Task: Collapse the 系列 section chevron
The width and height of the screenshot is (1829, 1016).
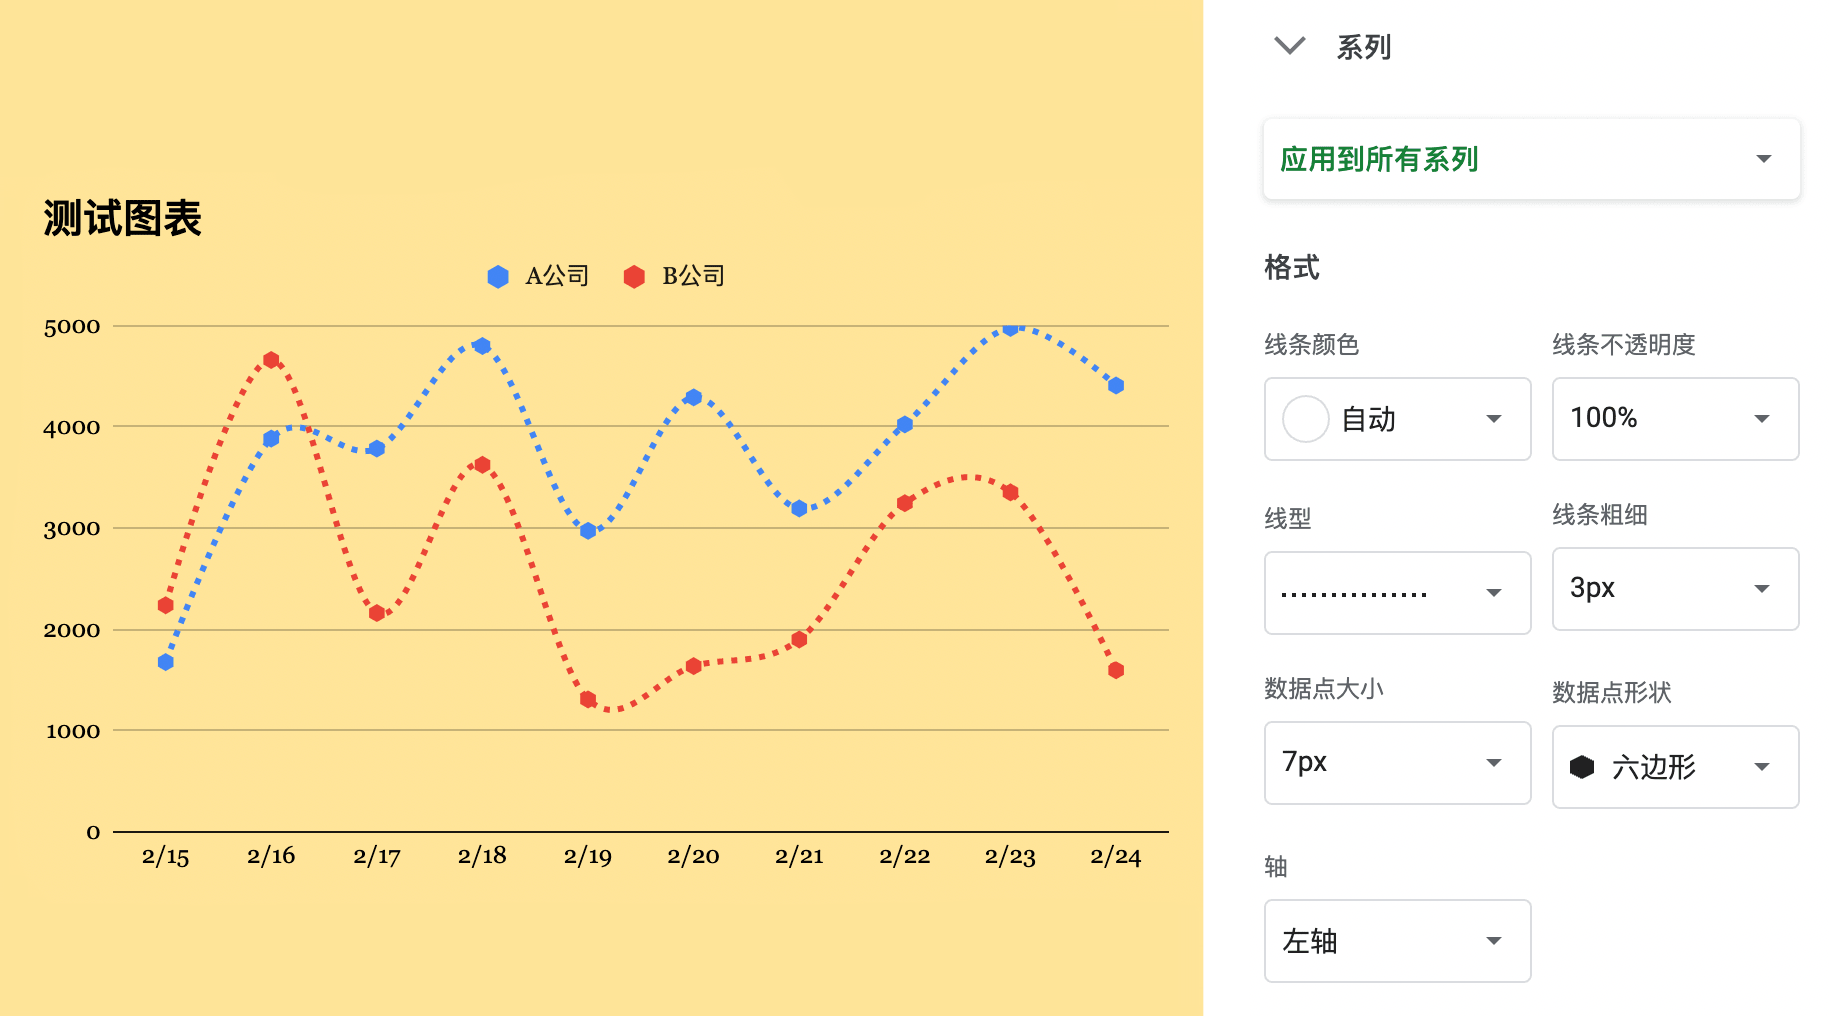Action: (1289, 46)
